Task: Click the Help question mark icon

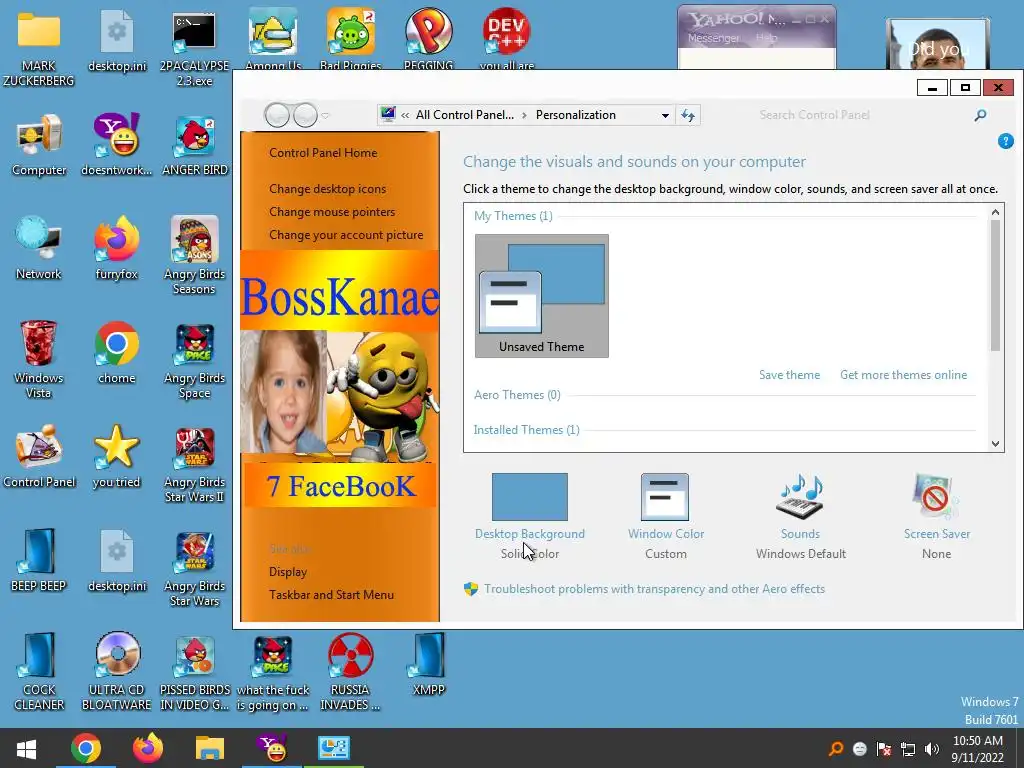Action: (x=1006, y=141)
